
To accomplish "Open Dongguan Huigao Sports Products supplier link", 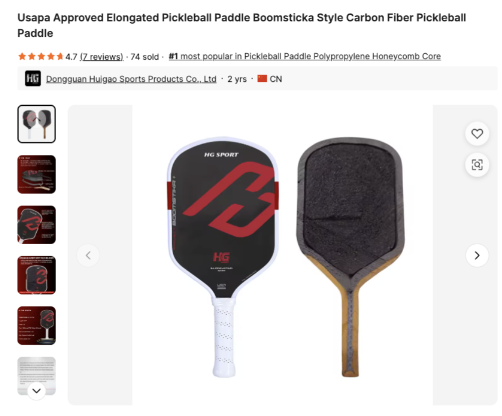I will pos(131,79).
